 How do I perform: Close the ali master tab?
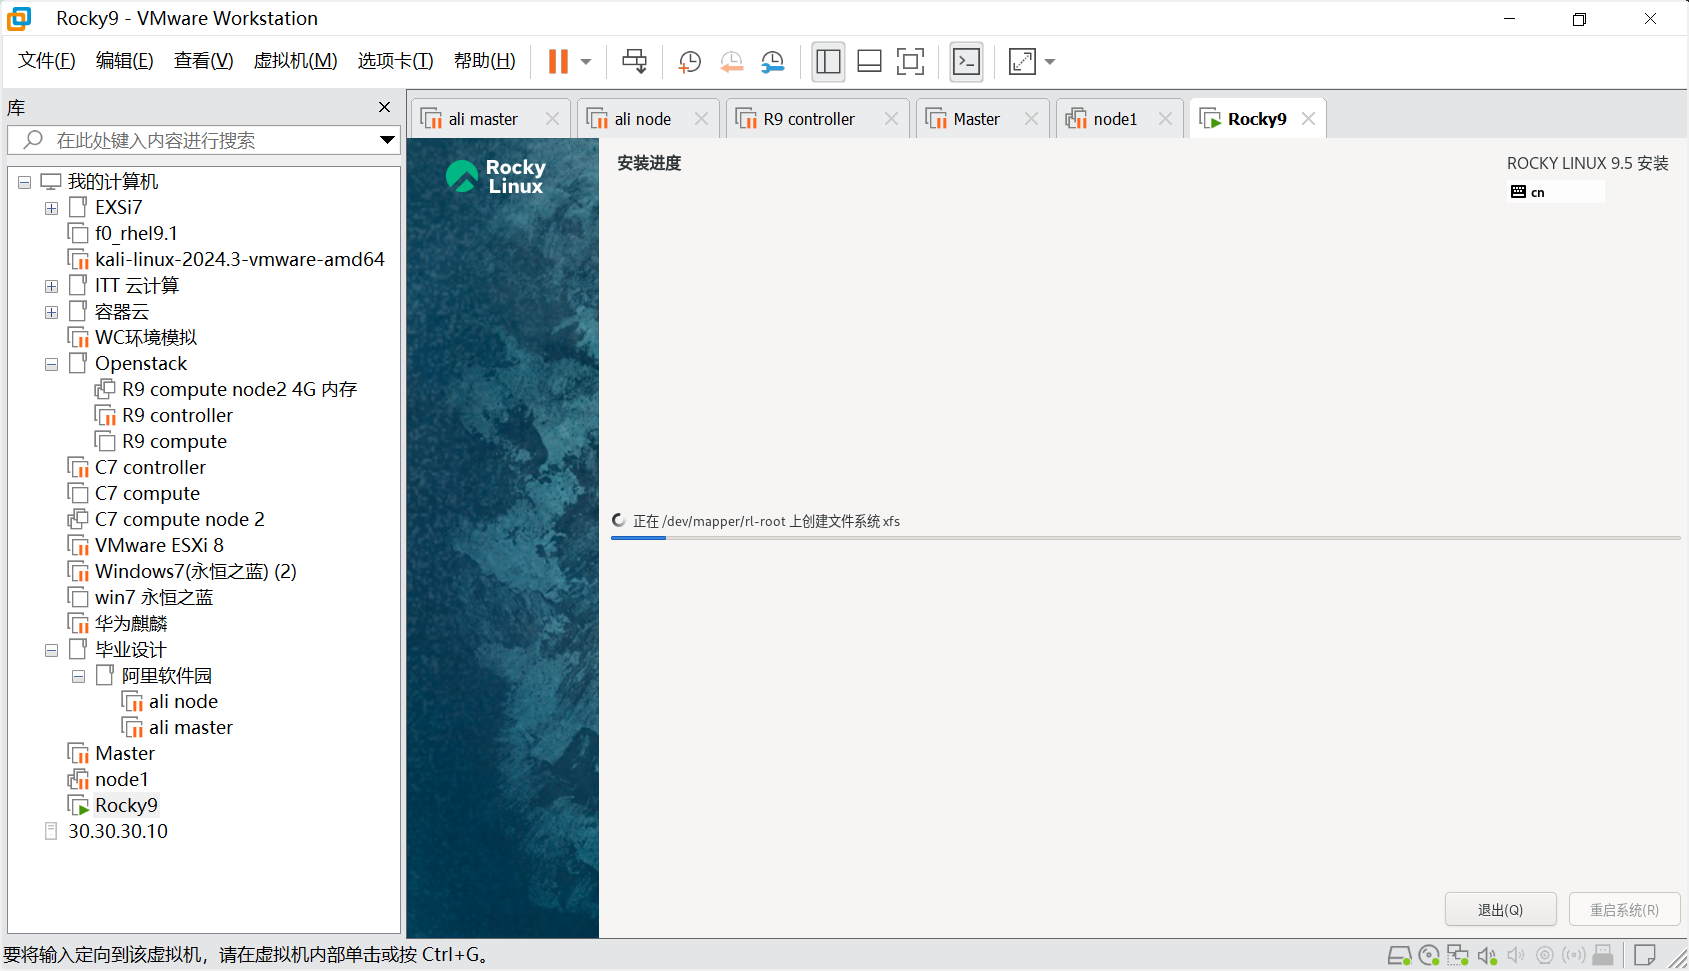coord(552,119)
